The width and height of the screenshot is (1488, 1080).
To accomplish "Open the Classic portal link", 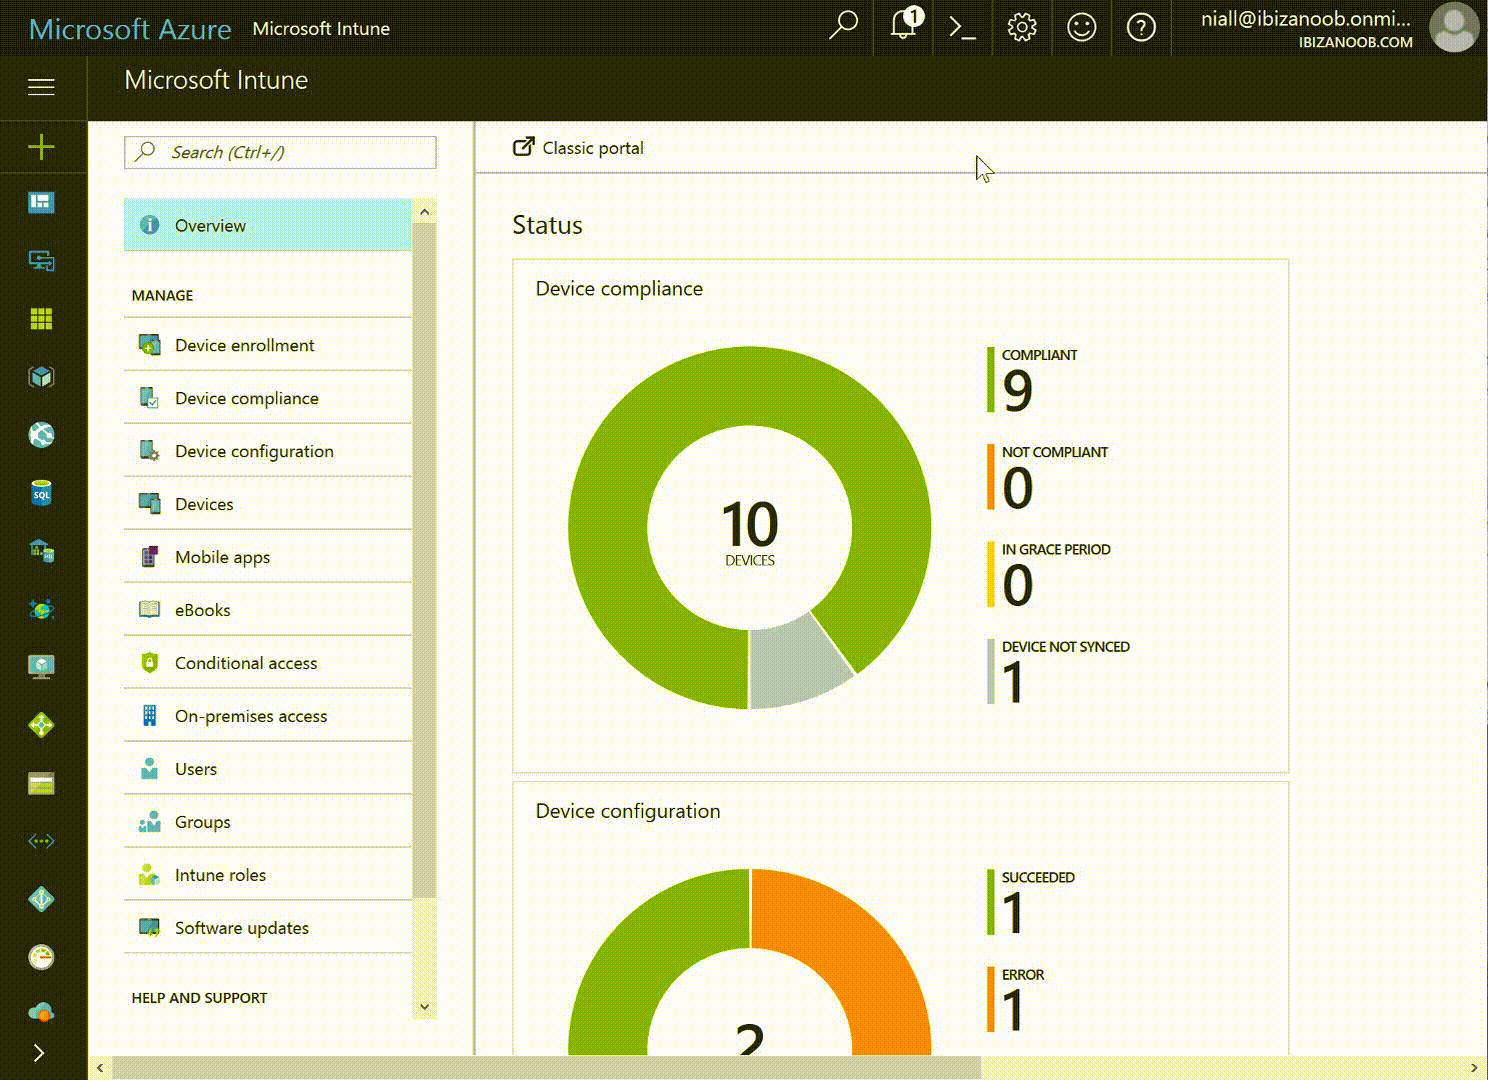I will [578, 148].
